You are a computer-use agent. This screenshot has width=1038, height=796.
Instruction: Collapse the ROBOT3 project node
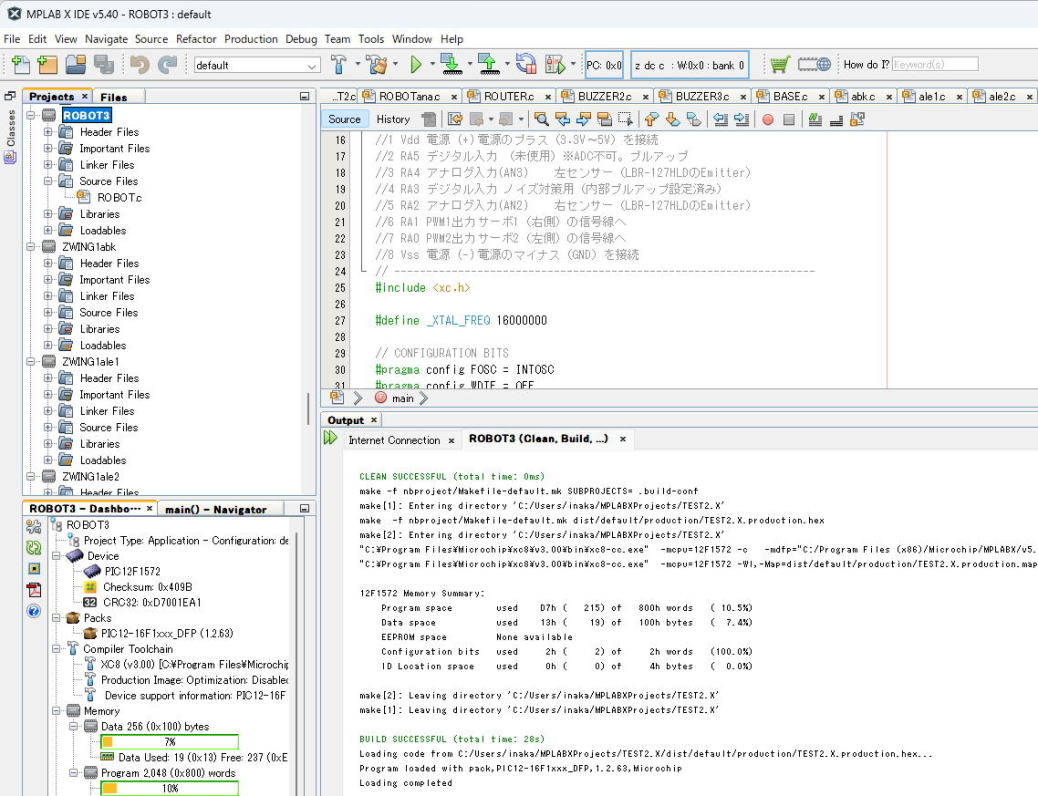click(30, 115)
